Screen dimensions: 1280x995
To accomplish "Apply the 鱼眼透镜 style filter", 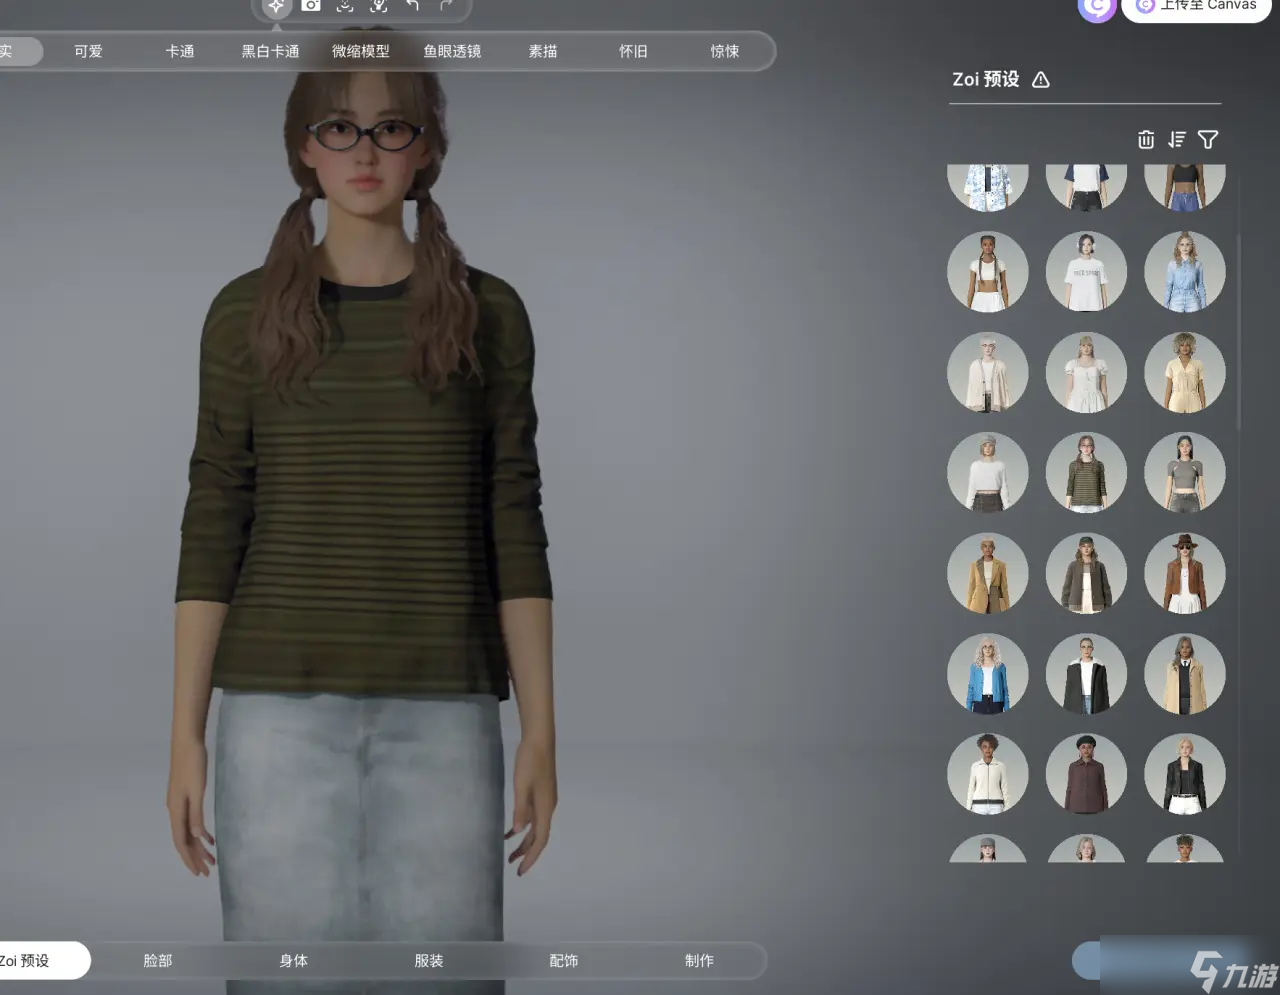I will pos(452,51).
